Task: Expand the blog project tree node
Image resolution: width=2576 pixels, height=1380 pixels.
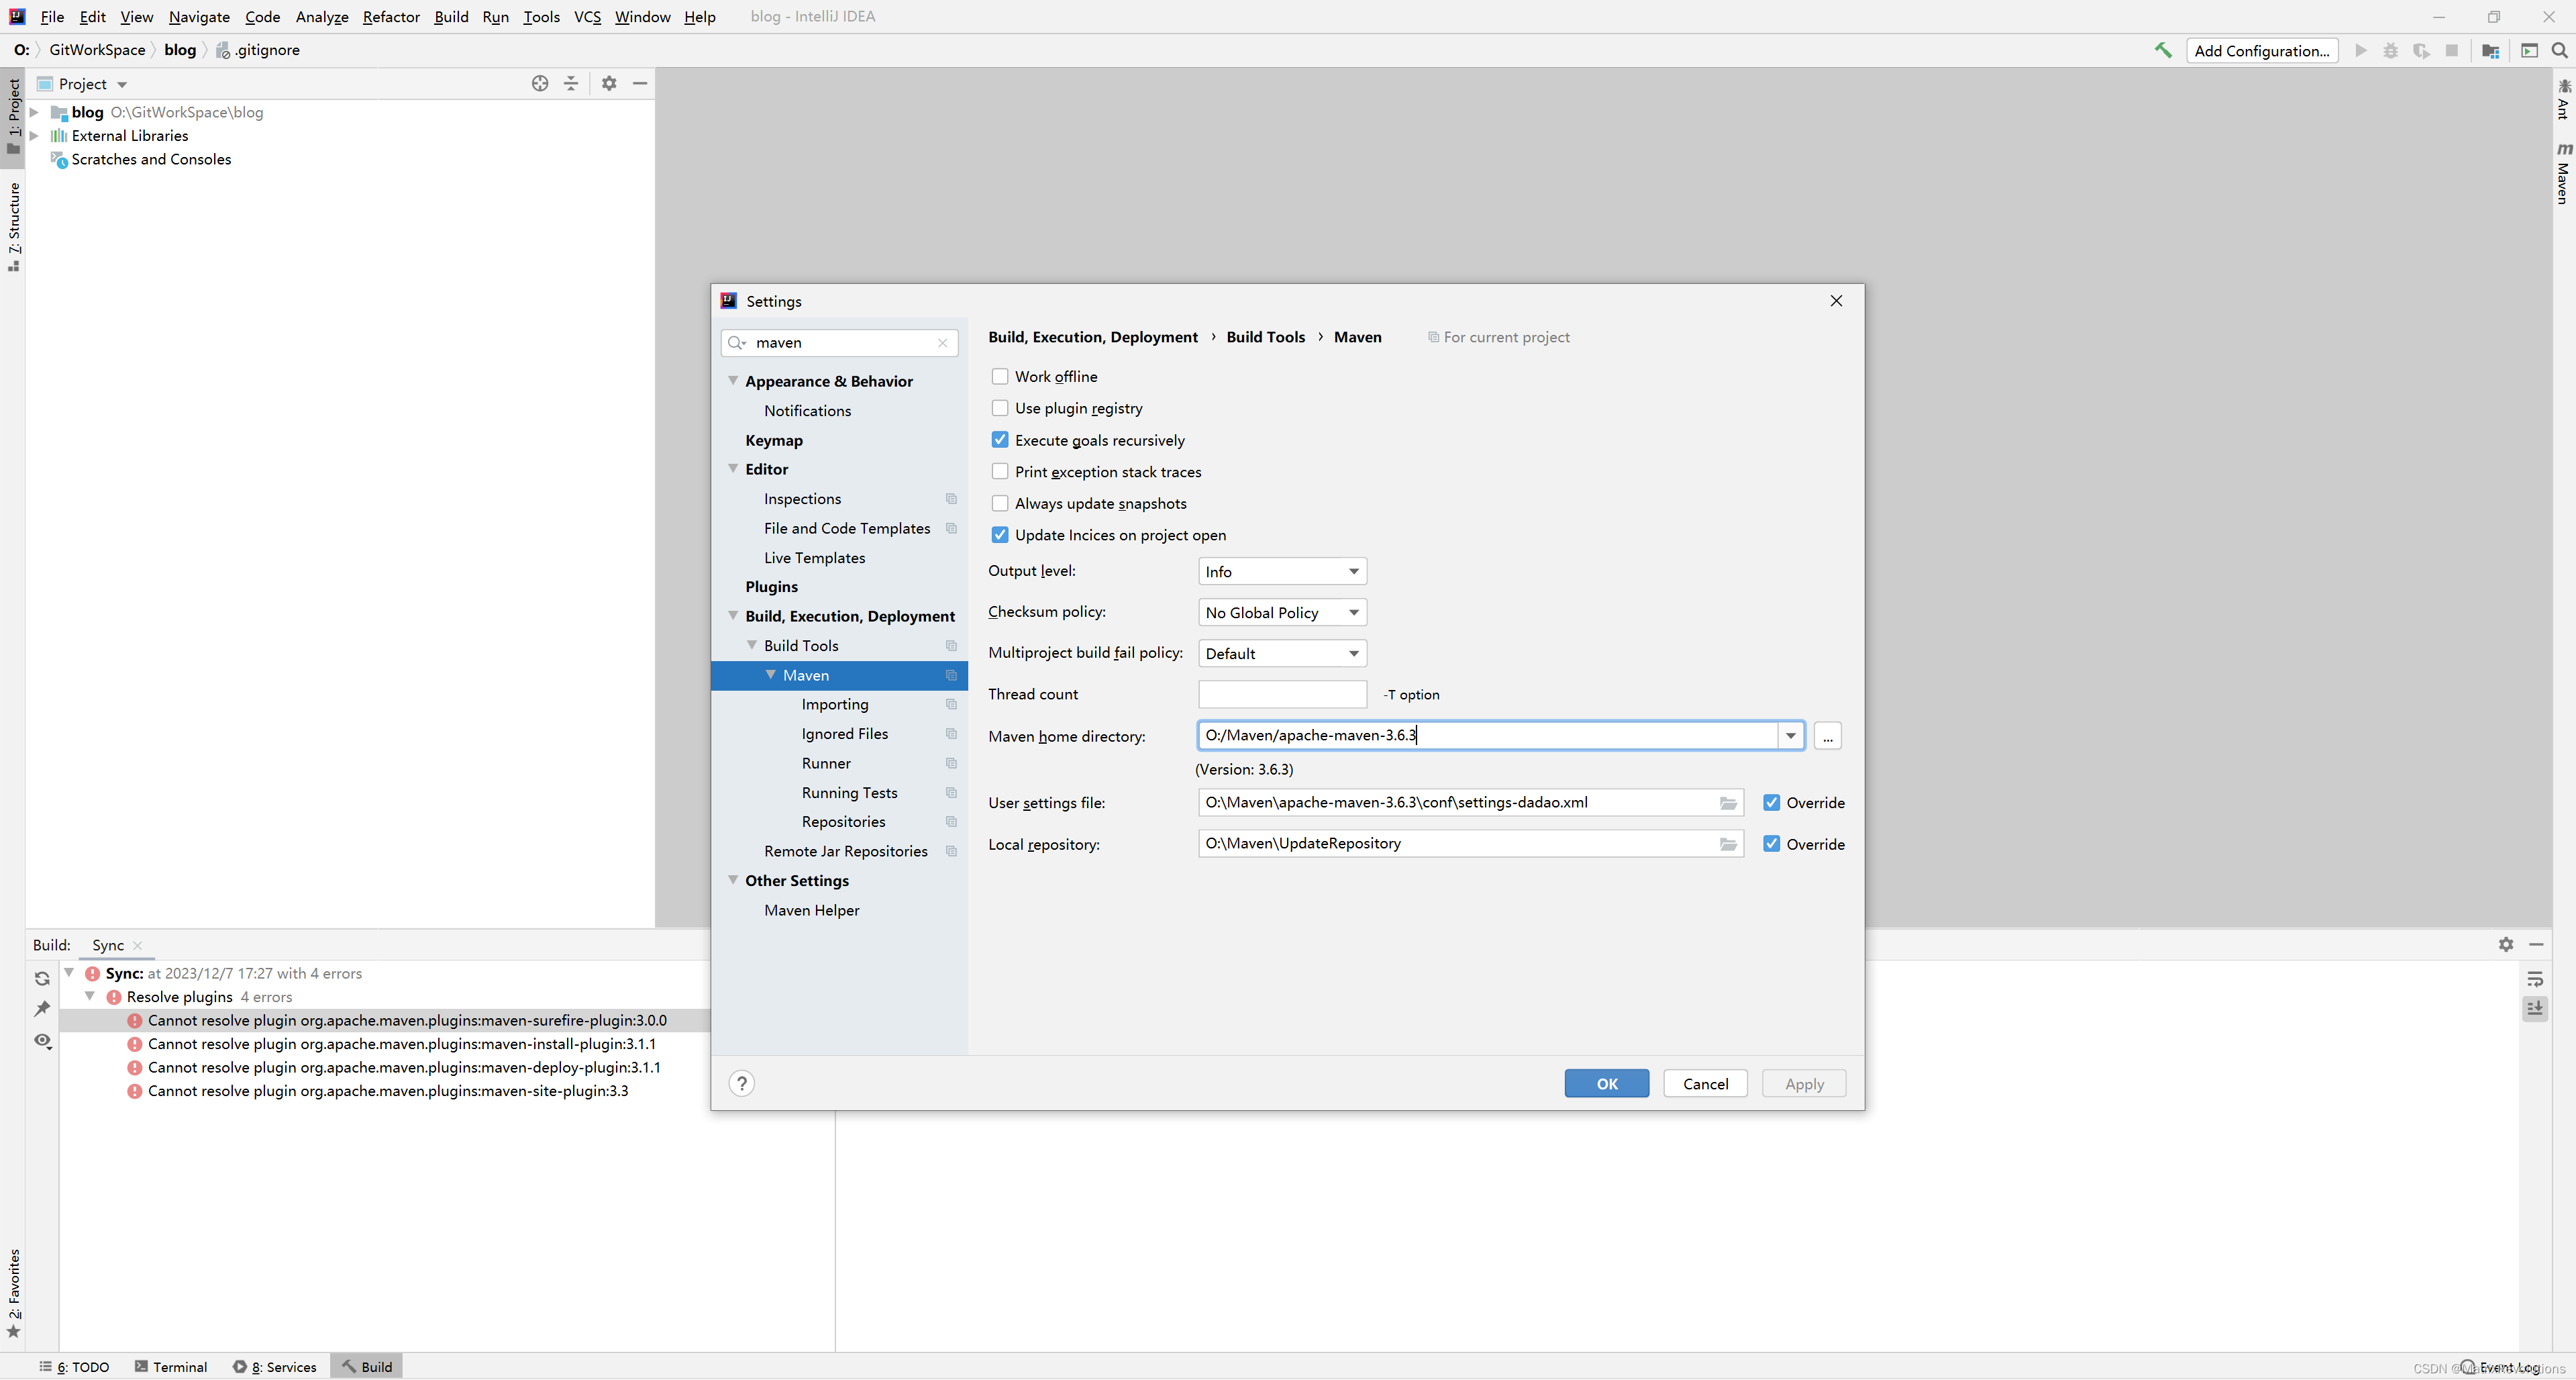Action: pos(34,112)
